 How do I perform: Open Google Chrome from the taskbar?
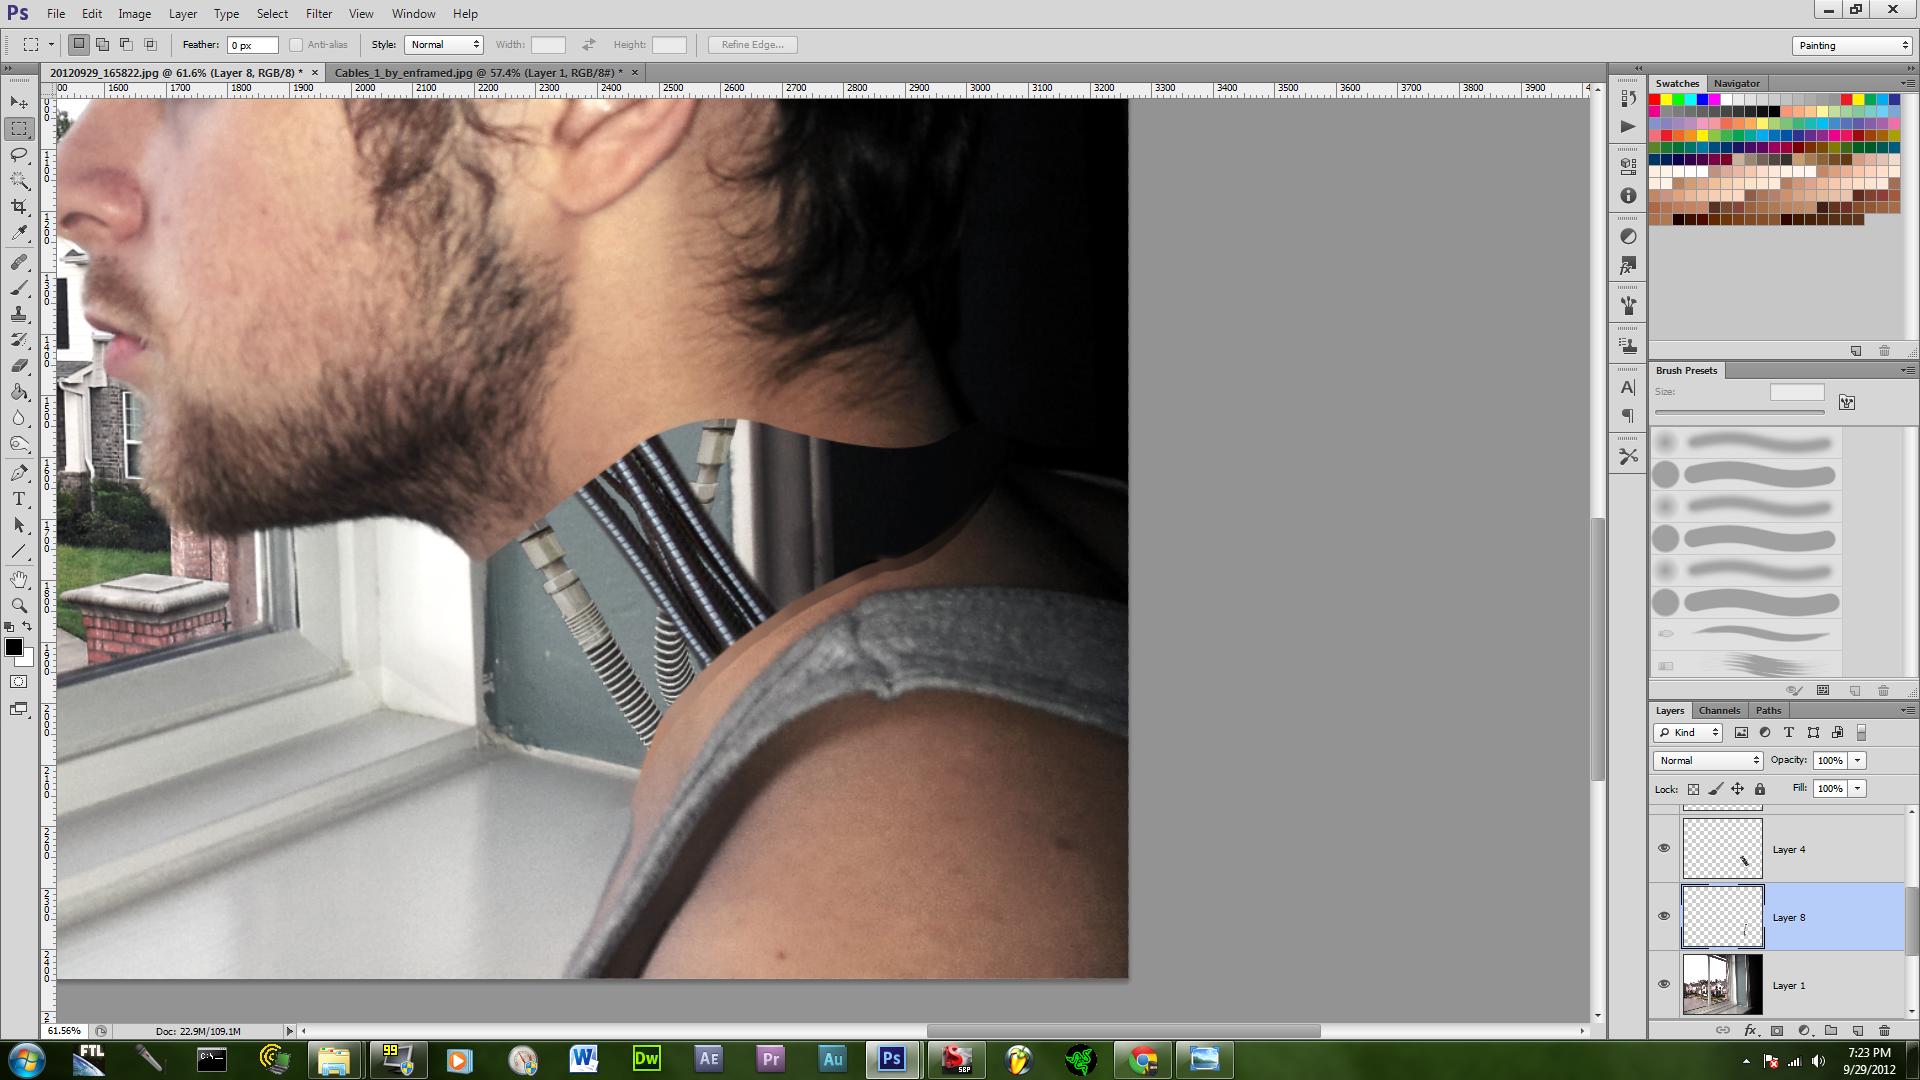pos(1142,1059)
